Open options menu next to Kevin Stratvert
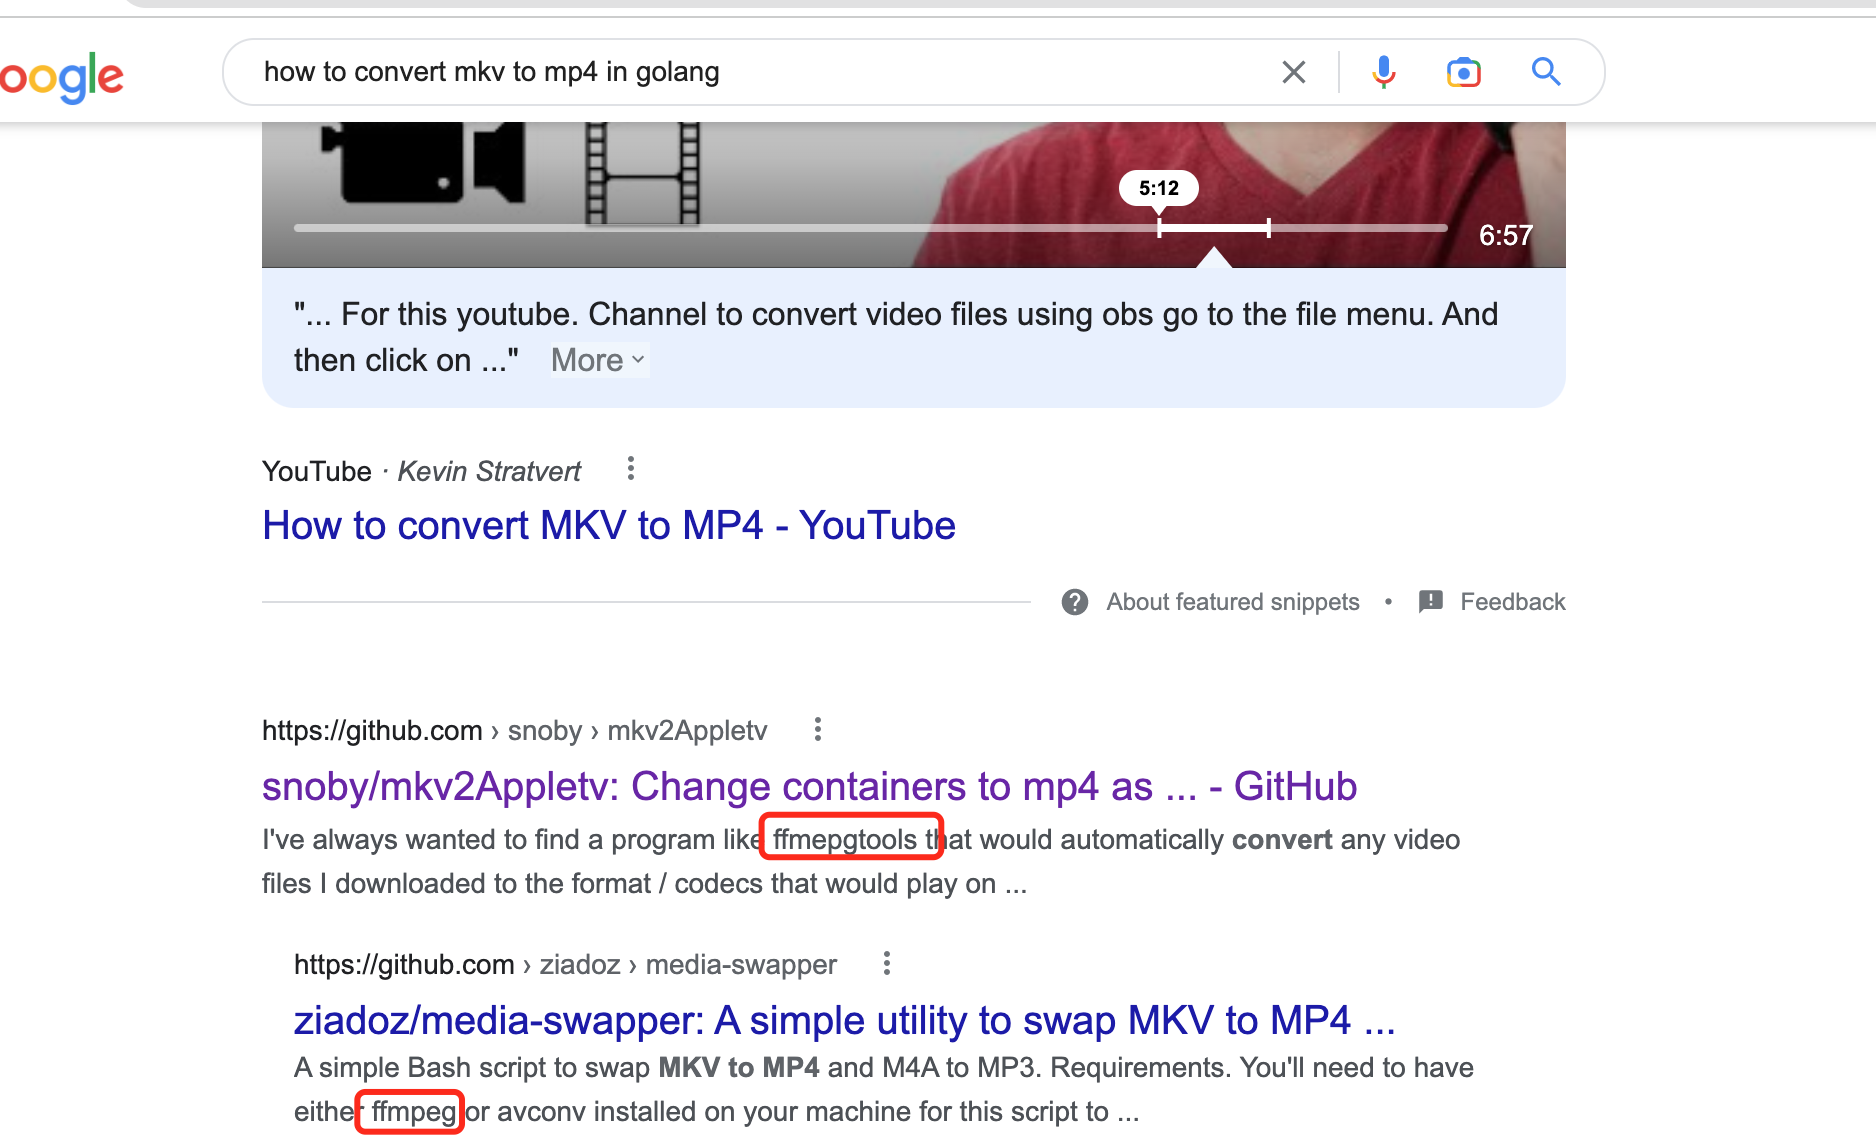 (x=630, y=468)
